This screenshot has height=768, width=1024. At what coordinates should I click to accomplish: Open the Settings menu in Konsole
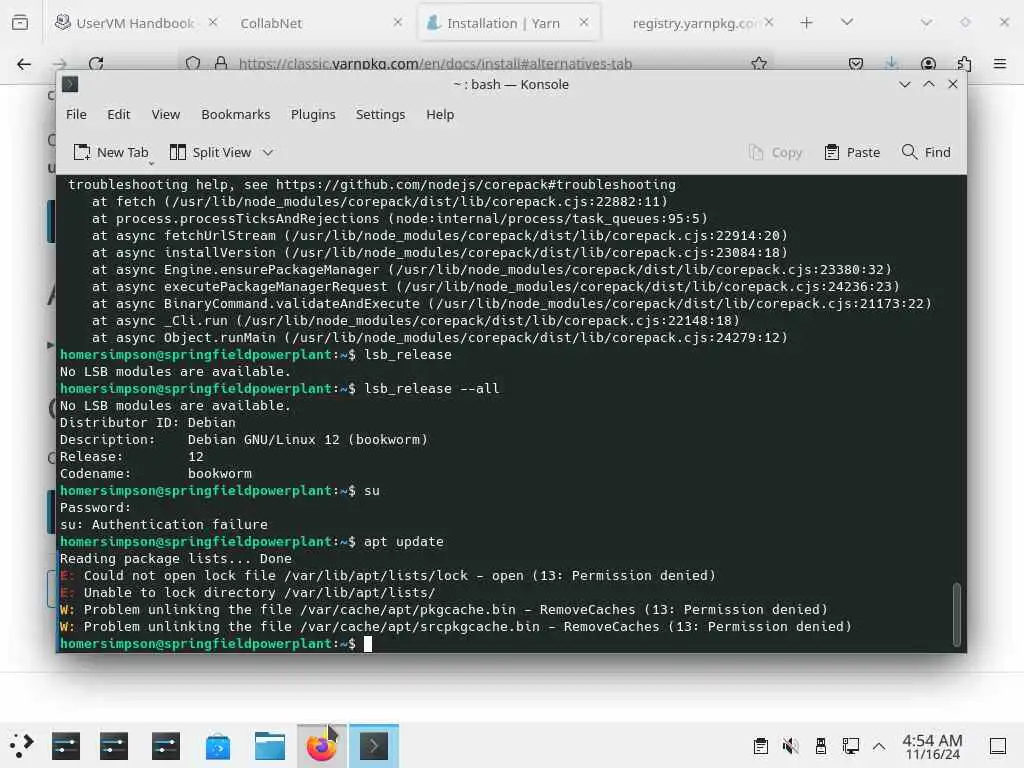coord(380,114)
